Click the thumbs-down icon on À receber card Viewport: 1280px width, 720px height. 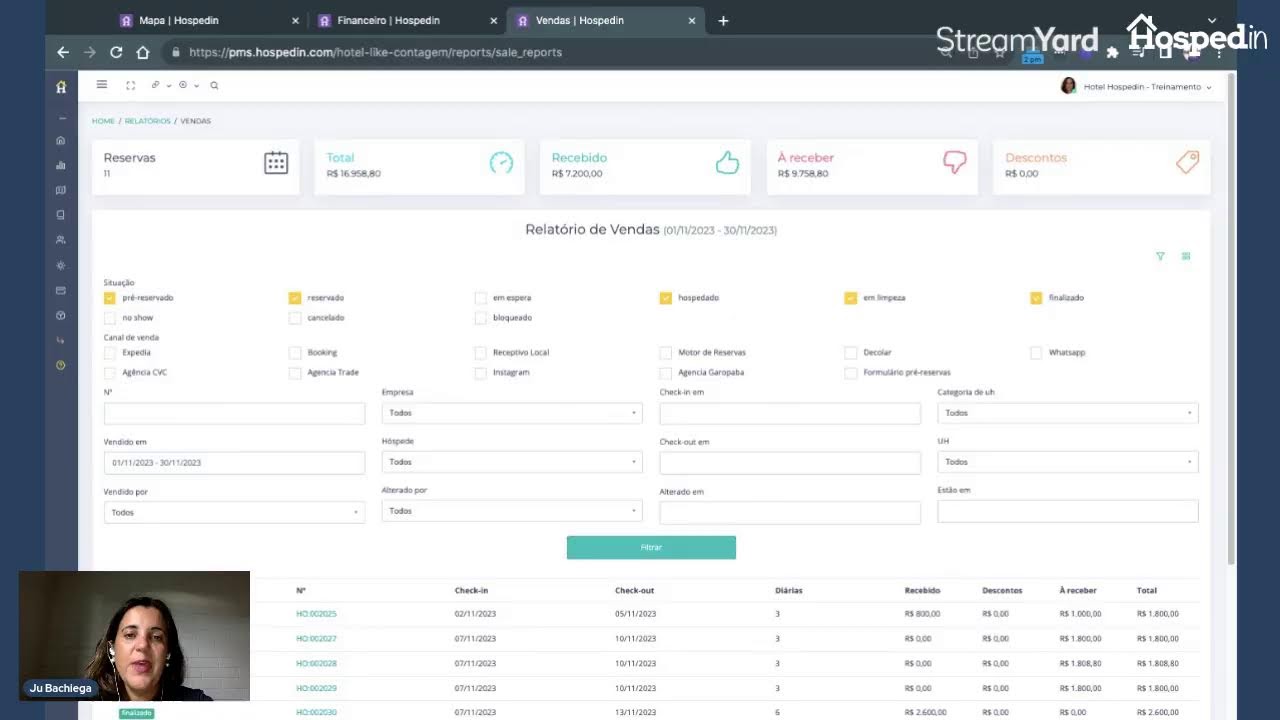[x=955, y=163]
